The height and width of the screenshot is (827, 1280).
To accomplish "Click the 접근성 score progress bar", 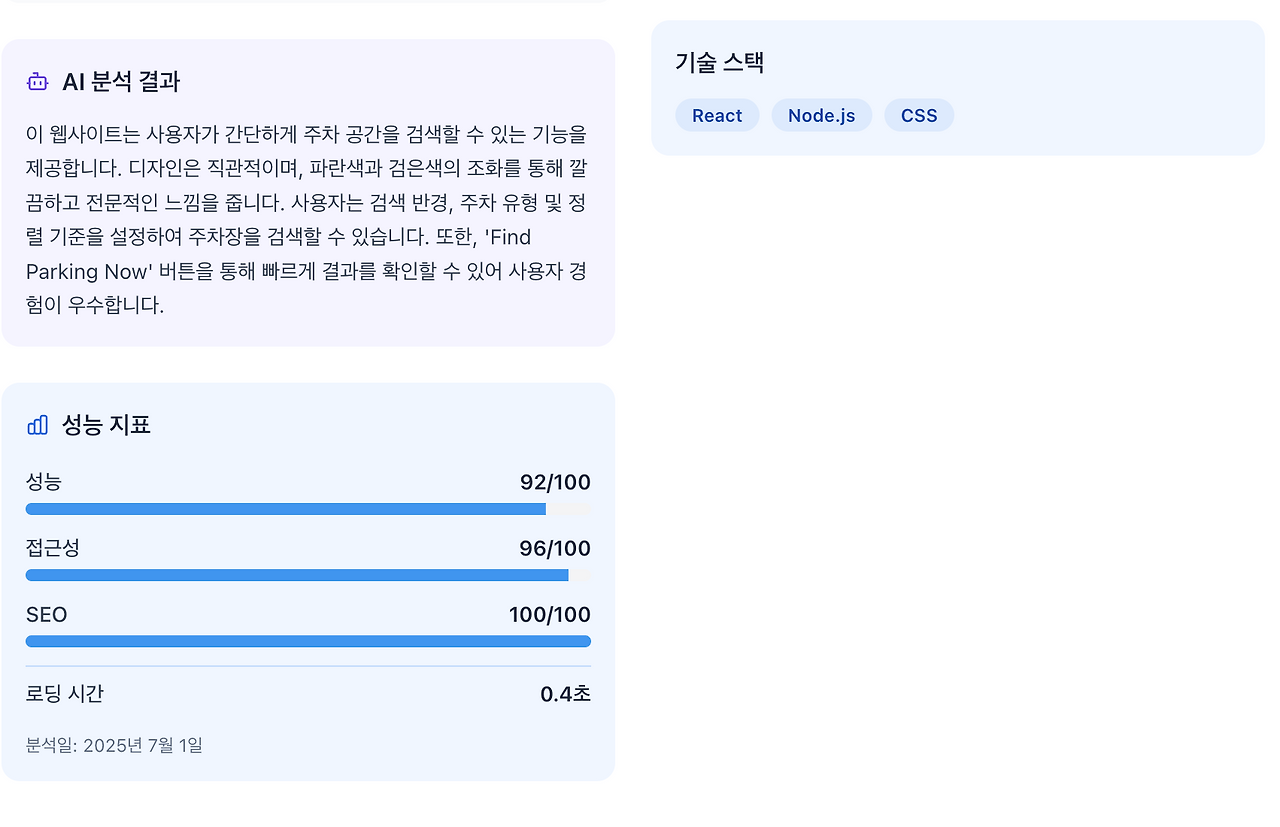I will 308,575.
